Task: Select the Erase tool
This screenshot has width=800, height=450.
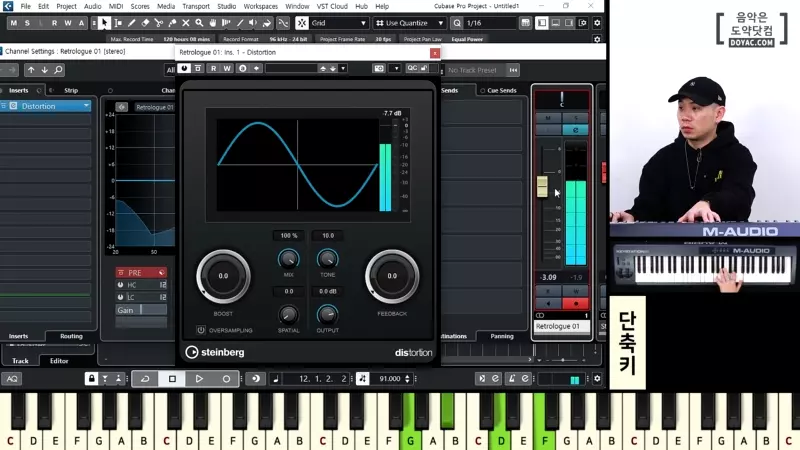Action: (x=145, y=23)
